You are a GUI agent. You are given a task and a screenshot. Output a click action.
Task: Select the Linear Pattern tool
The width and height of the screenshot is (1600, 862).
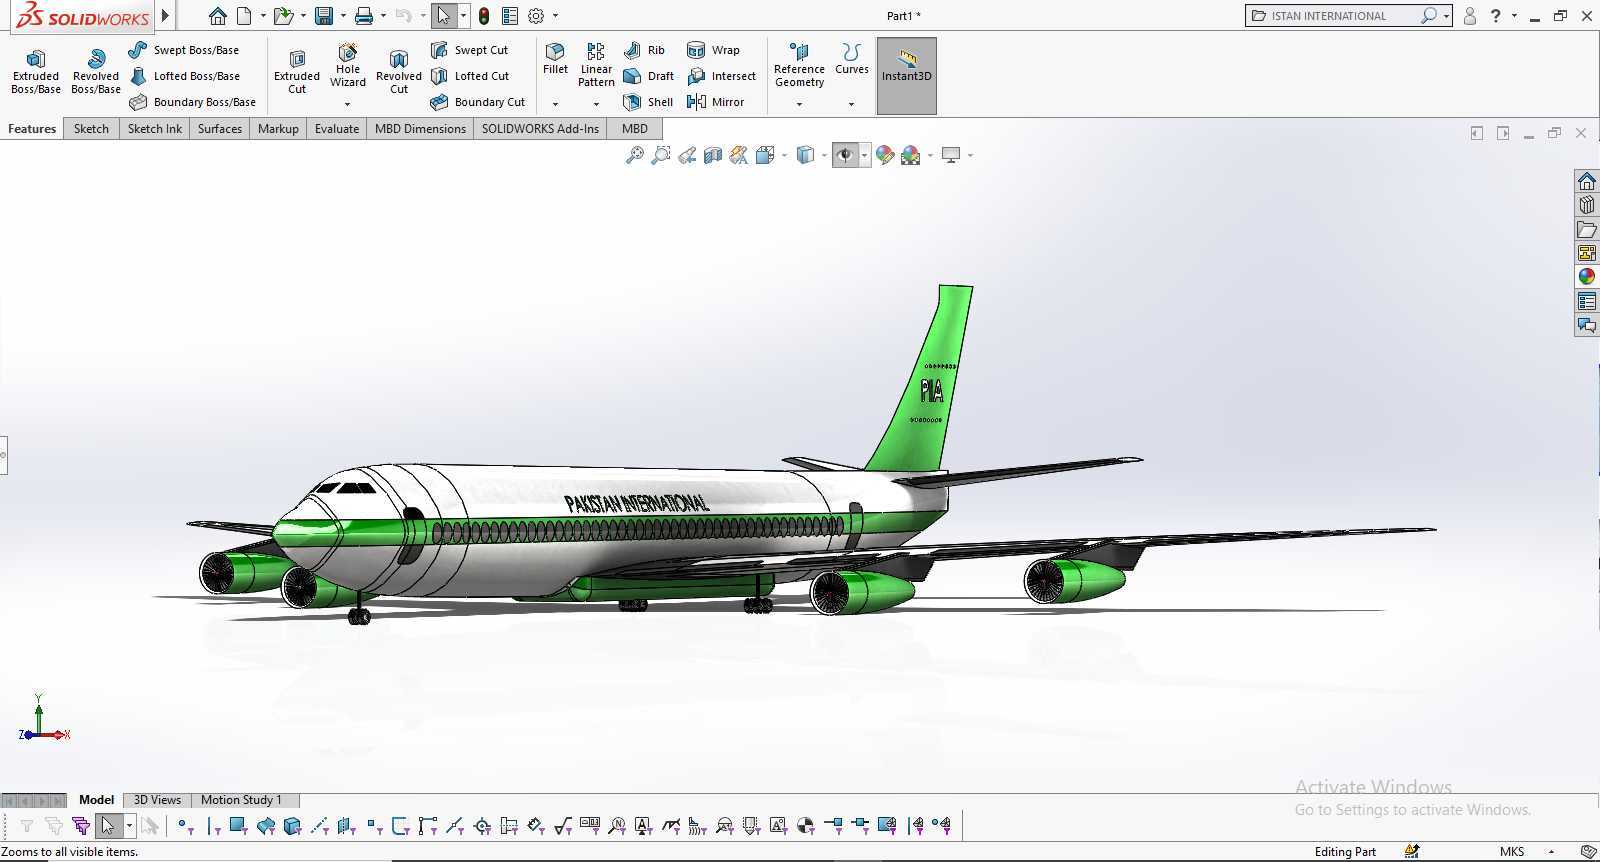click(596, 65)
